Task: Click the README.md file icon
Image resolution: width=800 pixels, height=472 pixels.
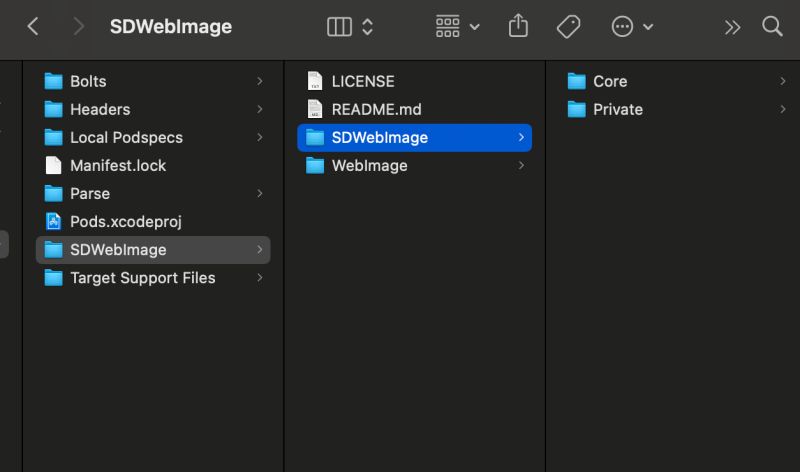Action: click(315, 109)
